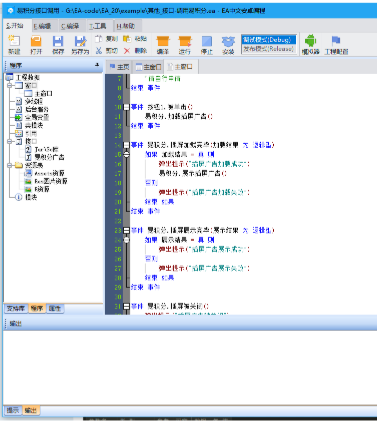Click the 剪切 (Cut) scissors icon
The width and height of the screenshot is (385, 426).
tap(99, 51)
